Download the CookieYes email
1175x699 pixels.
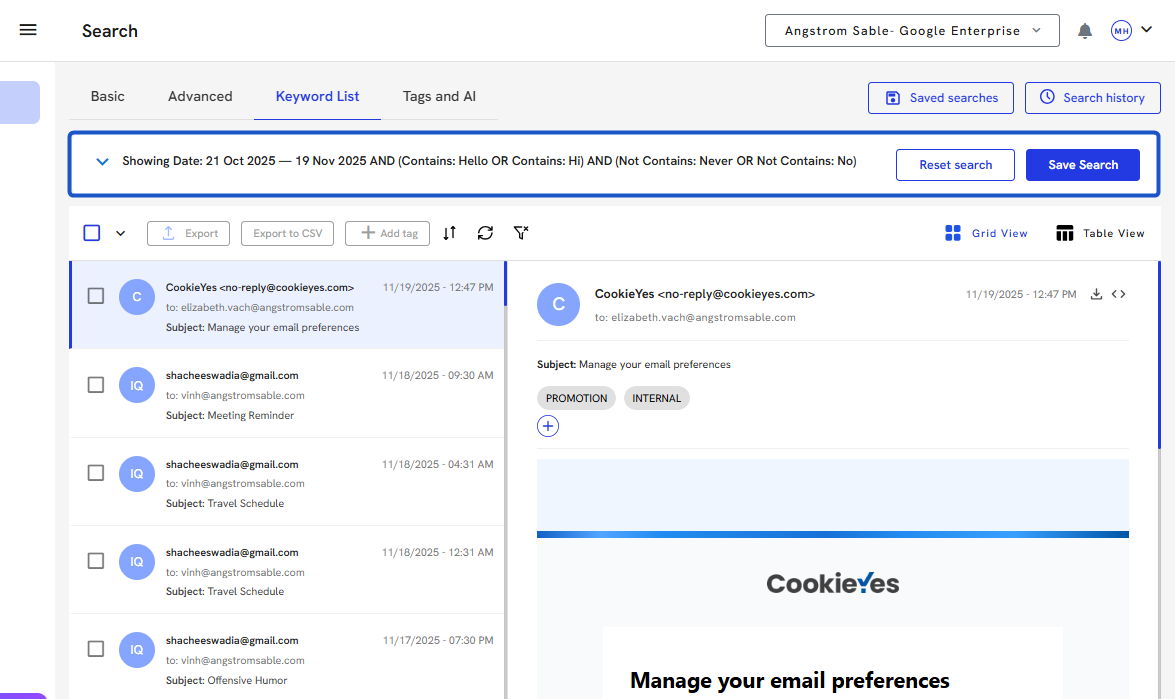1096,294
